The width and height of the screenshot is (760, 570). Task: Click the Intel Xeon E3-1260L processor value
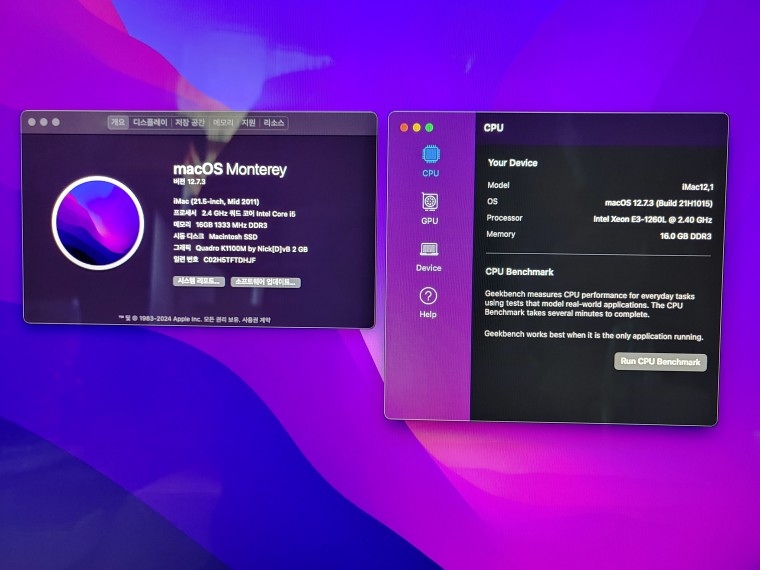click(x=652, y=220)
